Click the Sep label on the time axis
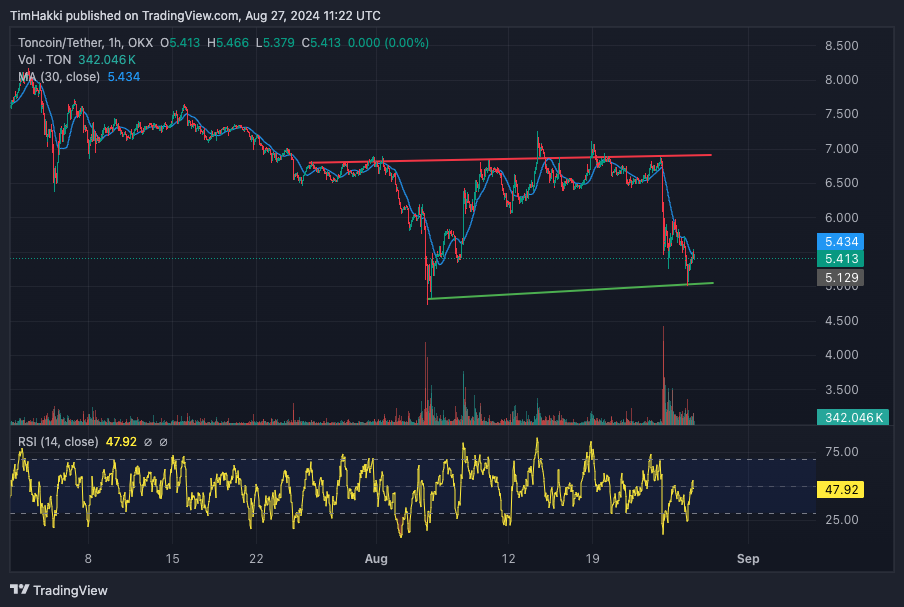Image resolution: width=904 pixels, height=607 pixels. 748,560
